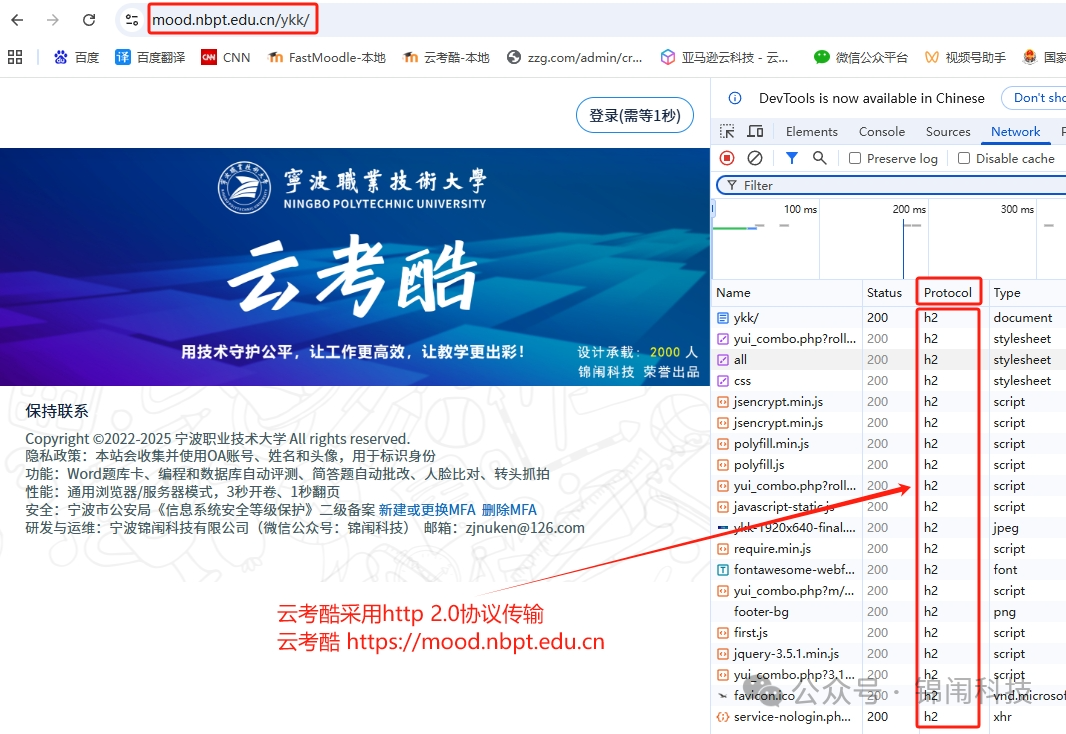This screenshot has height=734, width=1066.
Task: Toggle the network filter funnel icon
Action: [x=791, y=158]
